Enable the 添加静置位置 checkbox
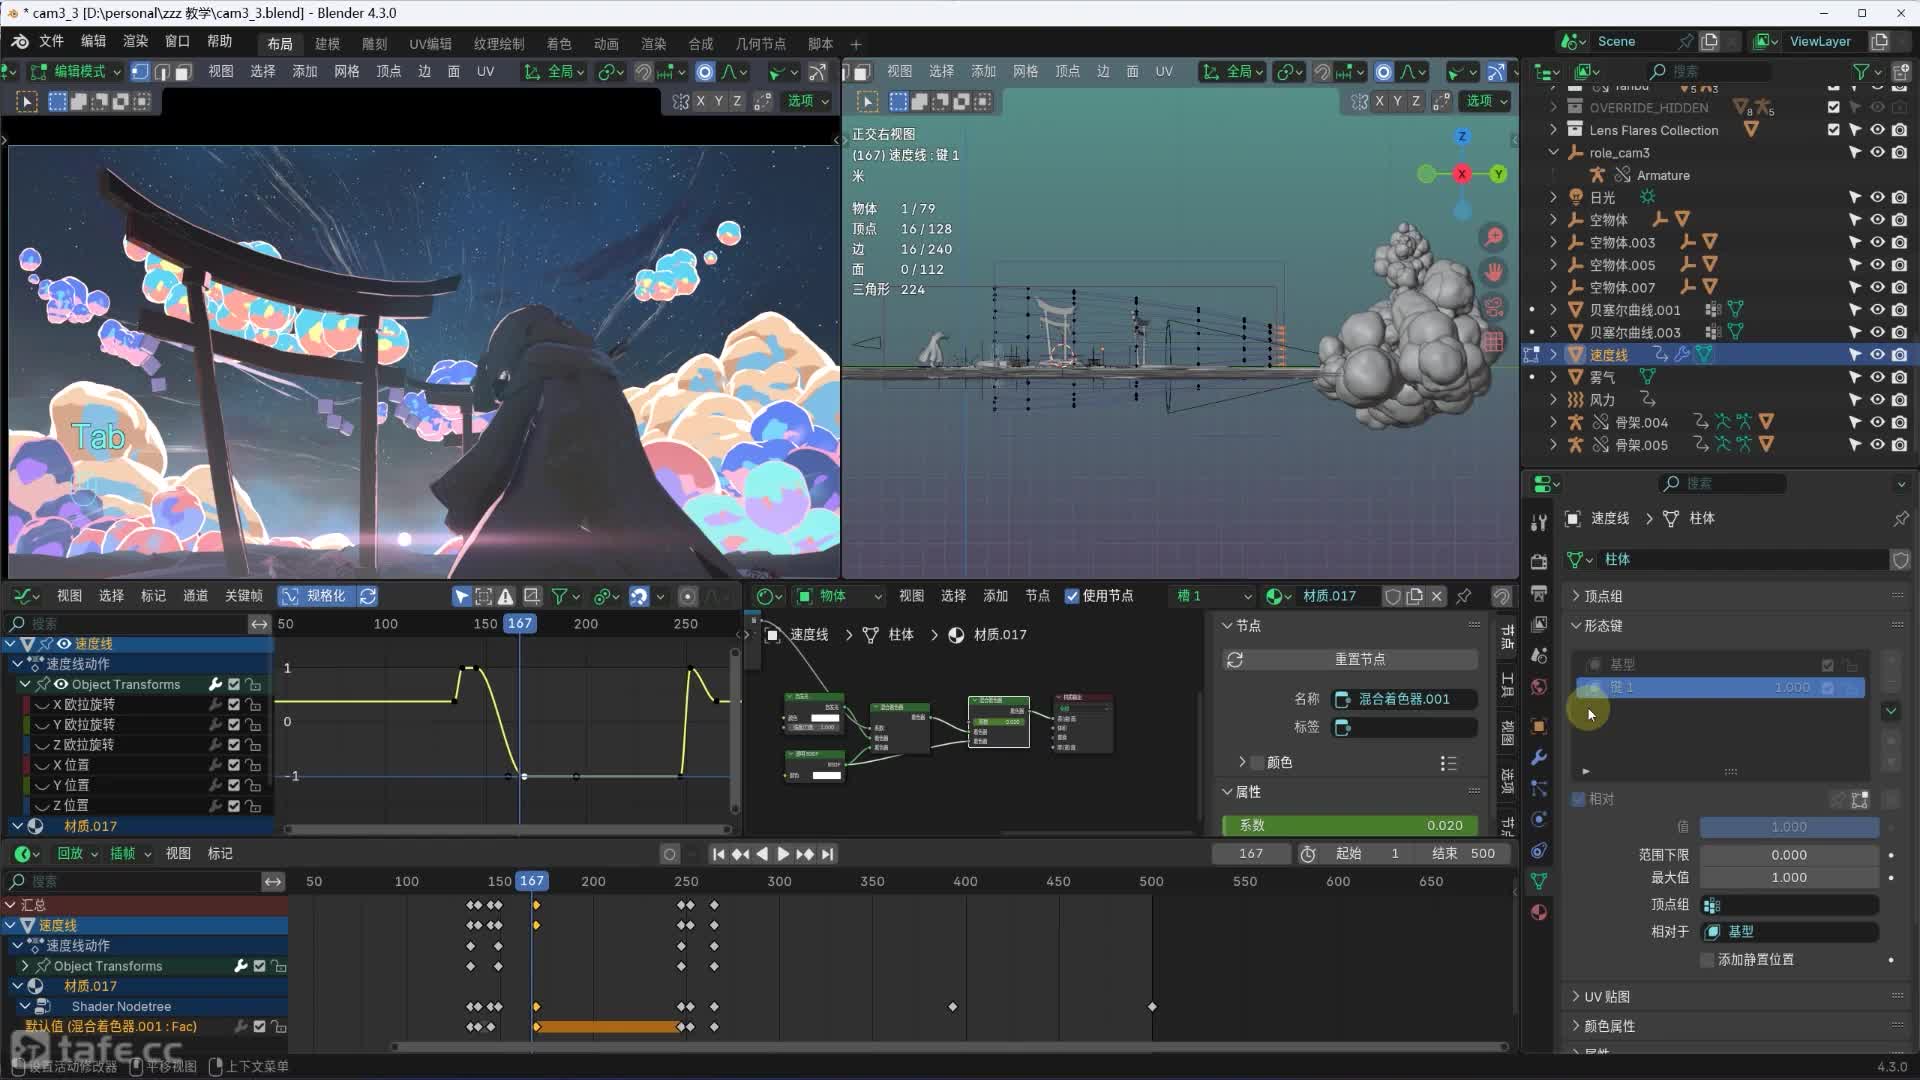Screen dimensions: 1920x1080 click(1708, 960)
